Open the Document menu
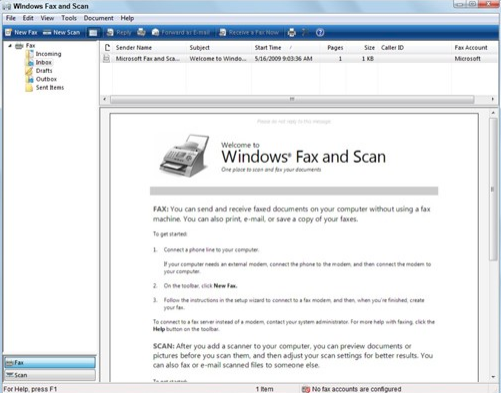The image size is (501, 393). pyautogui.click(x=98, y=18)
